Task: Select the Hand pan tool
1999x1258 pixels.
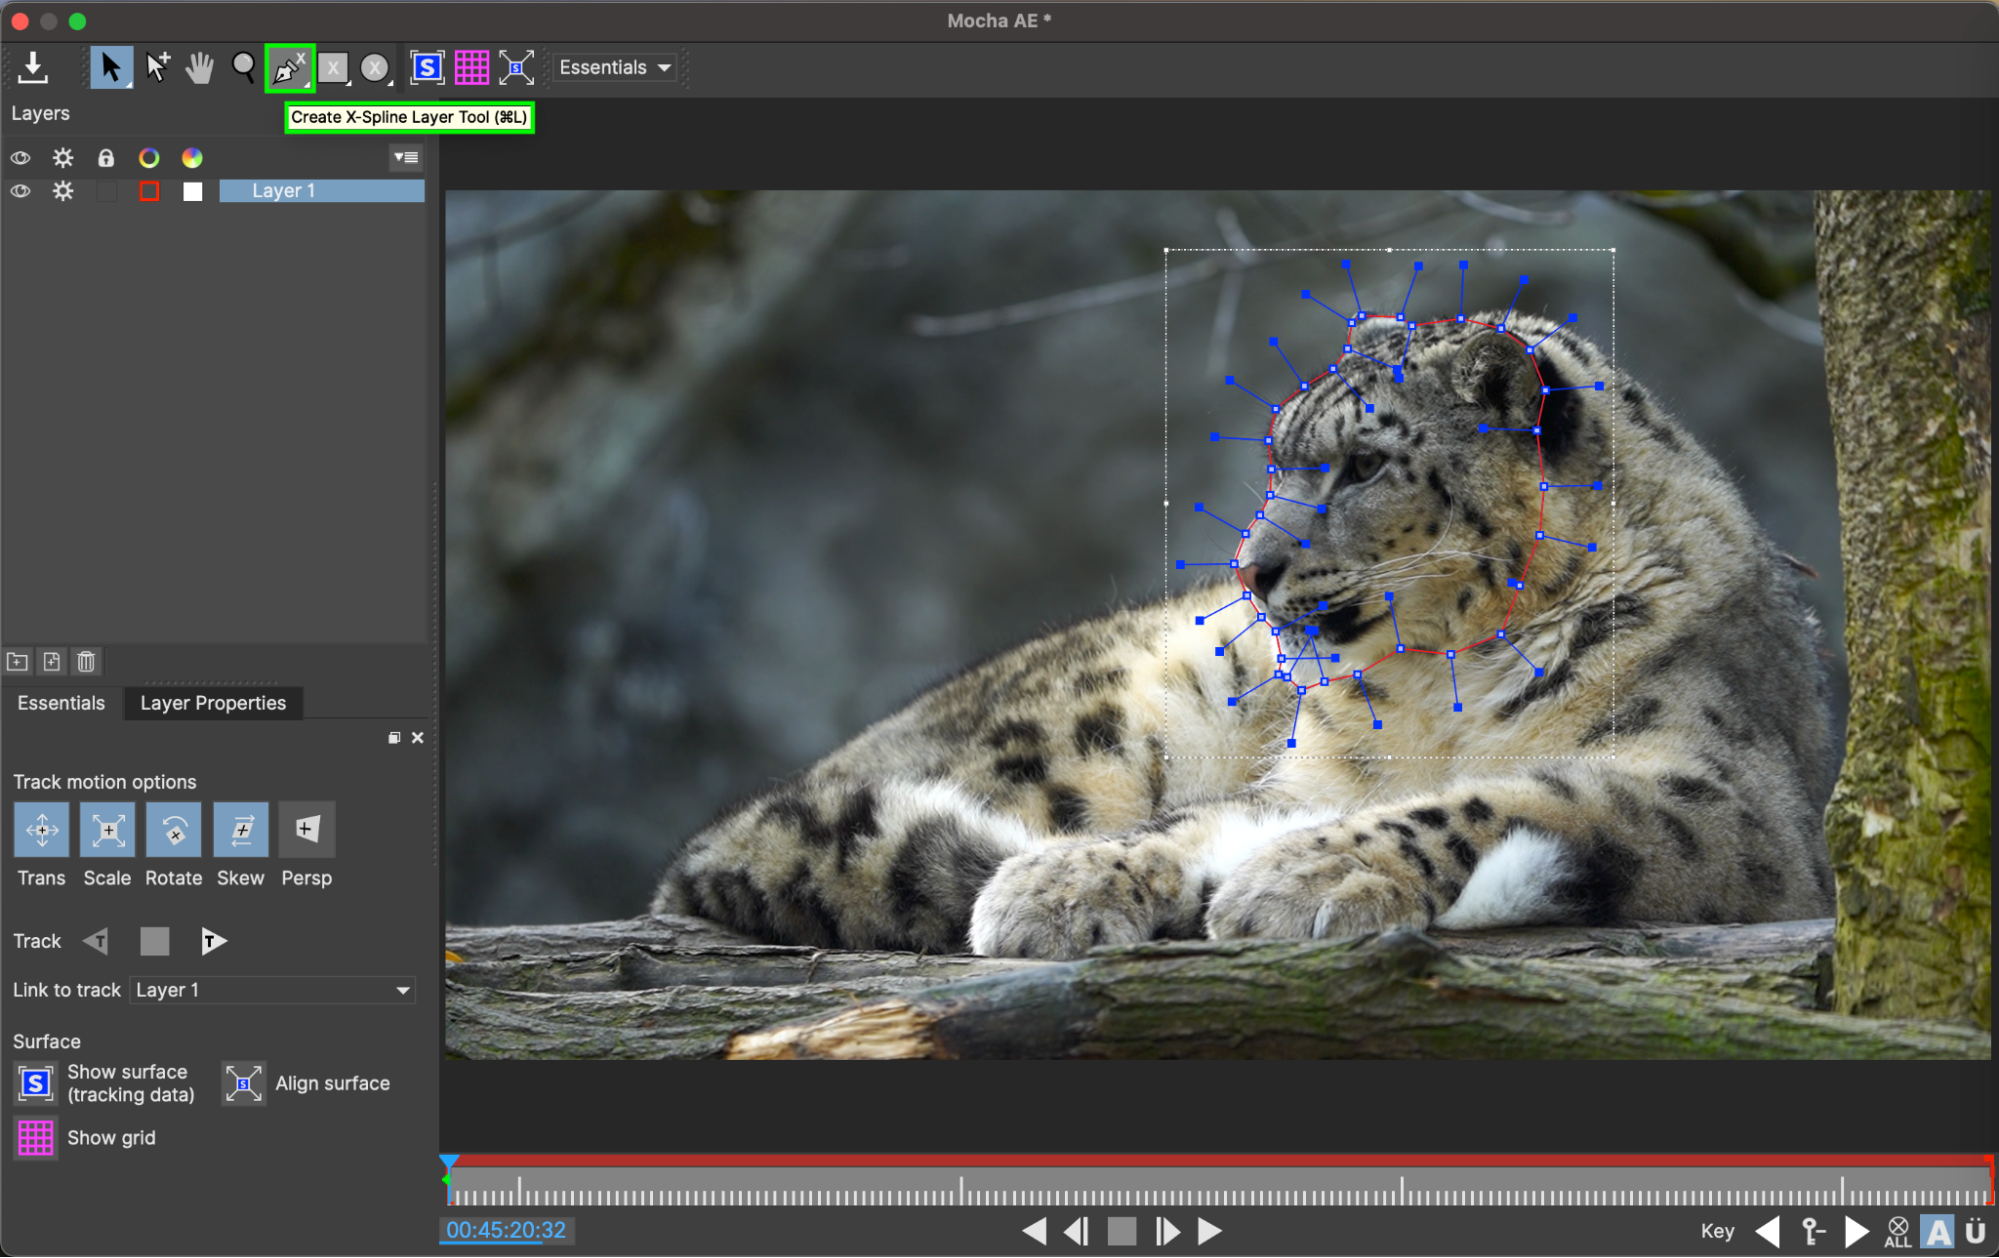Action: coord(200,68)
